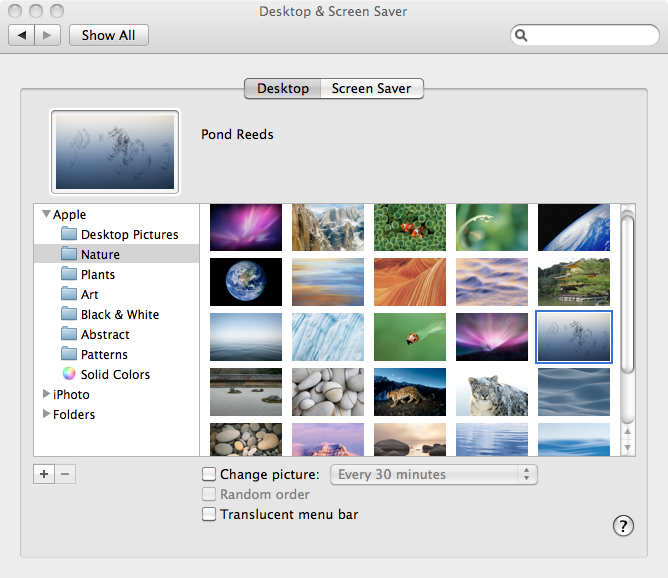
Task: Choose the blue sand dunes wallpaper
Action: [x=574, y=392]
